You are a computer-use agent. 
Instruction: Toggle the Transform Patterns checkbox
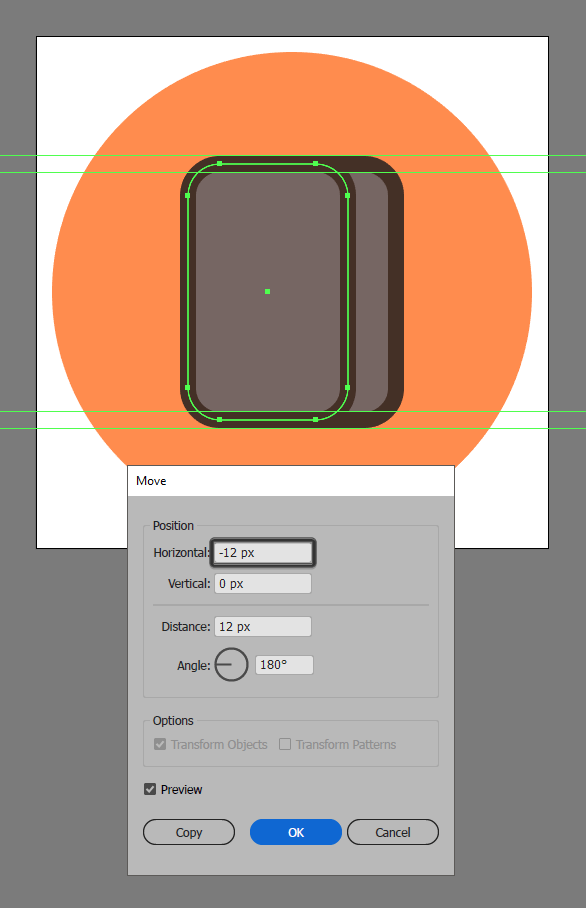(x=285, y=744)
